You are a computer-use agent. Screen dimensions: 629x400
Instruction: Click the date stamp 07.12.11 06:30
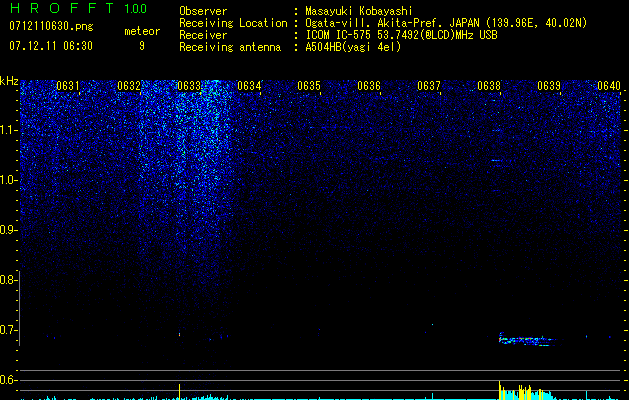[x=51, y=46]
